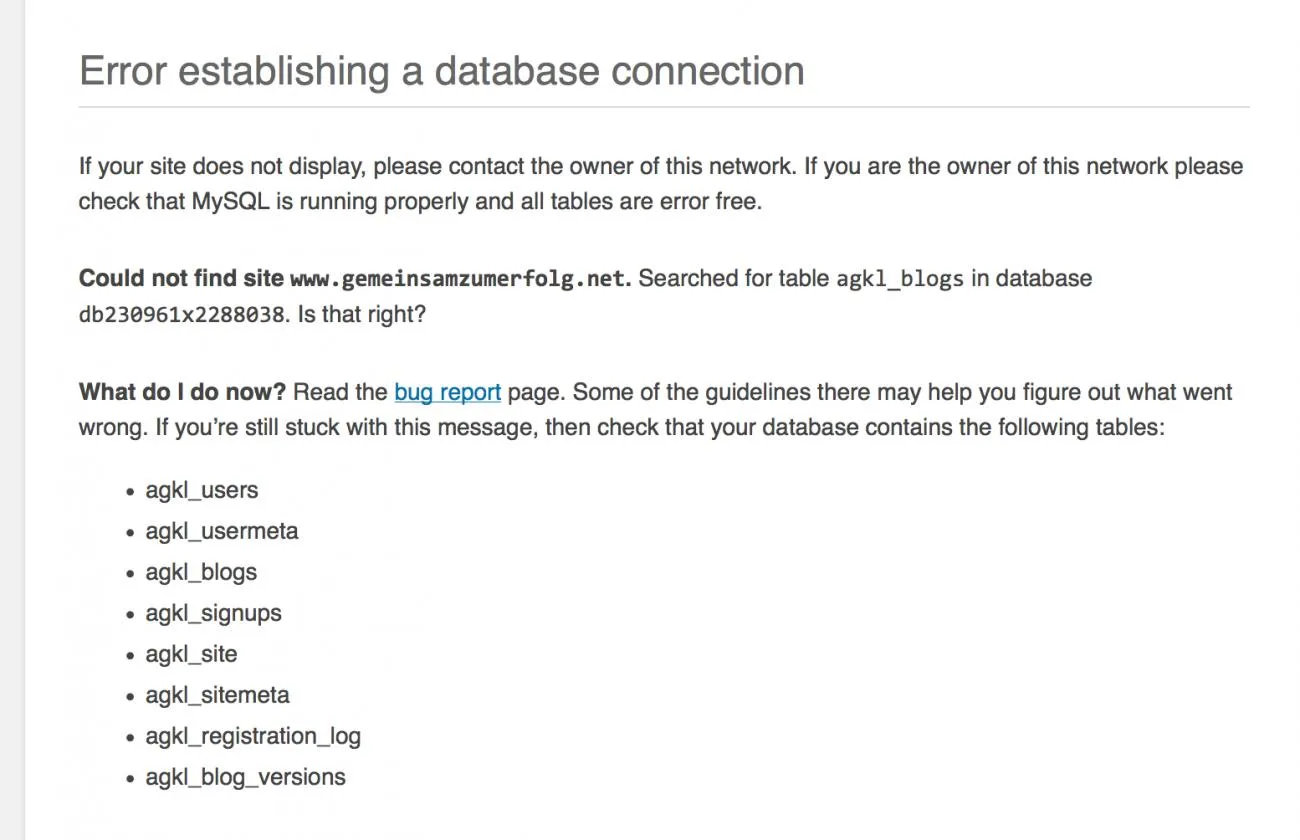This screenshot has width=1300, height=840.
Task: Select the agkl_usermeta list item
Action: 222,531
